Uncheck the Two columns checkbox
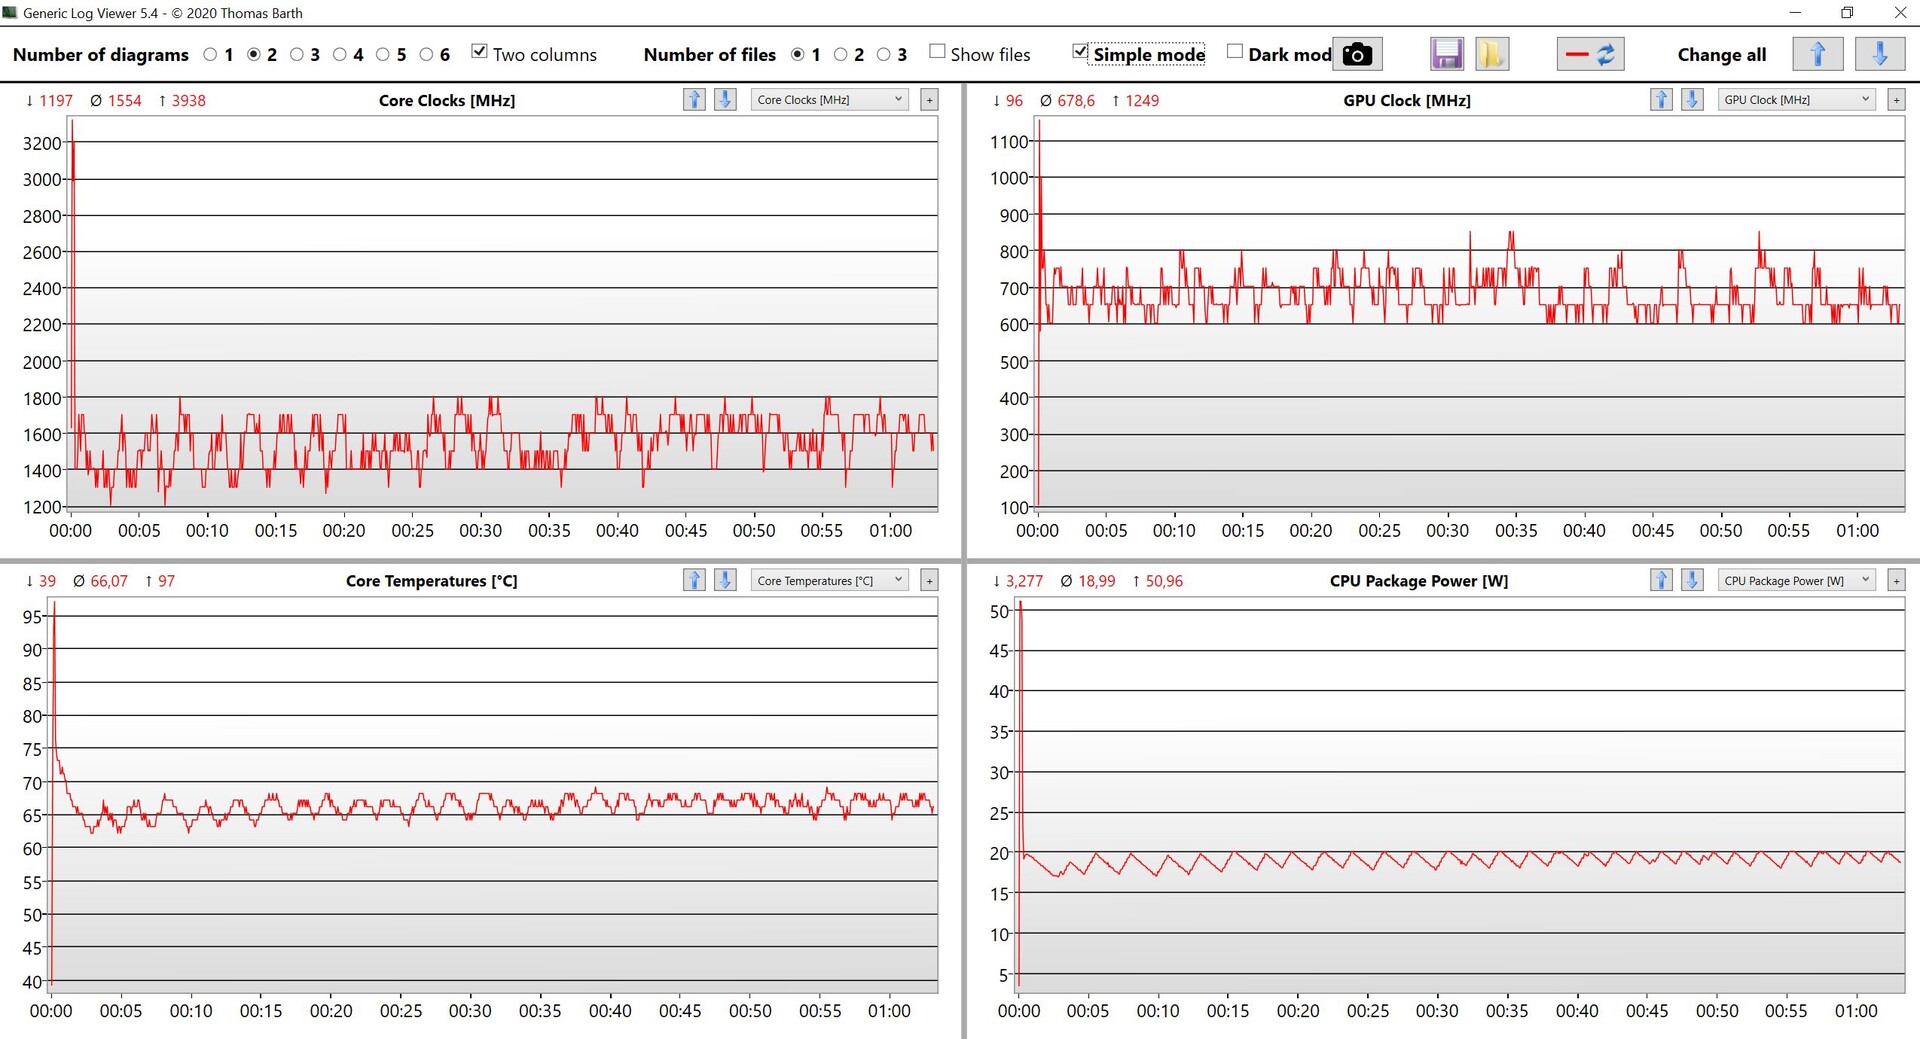 [x=480, y=52]
